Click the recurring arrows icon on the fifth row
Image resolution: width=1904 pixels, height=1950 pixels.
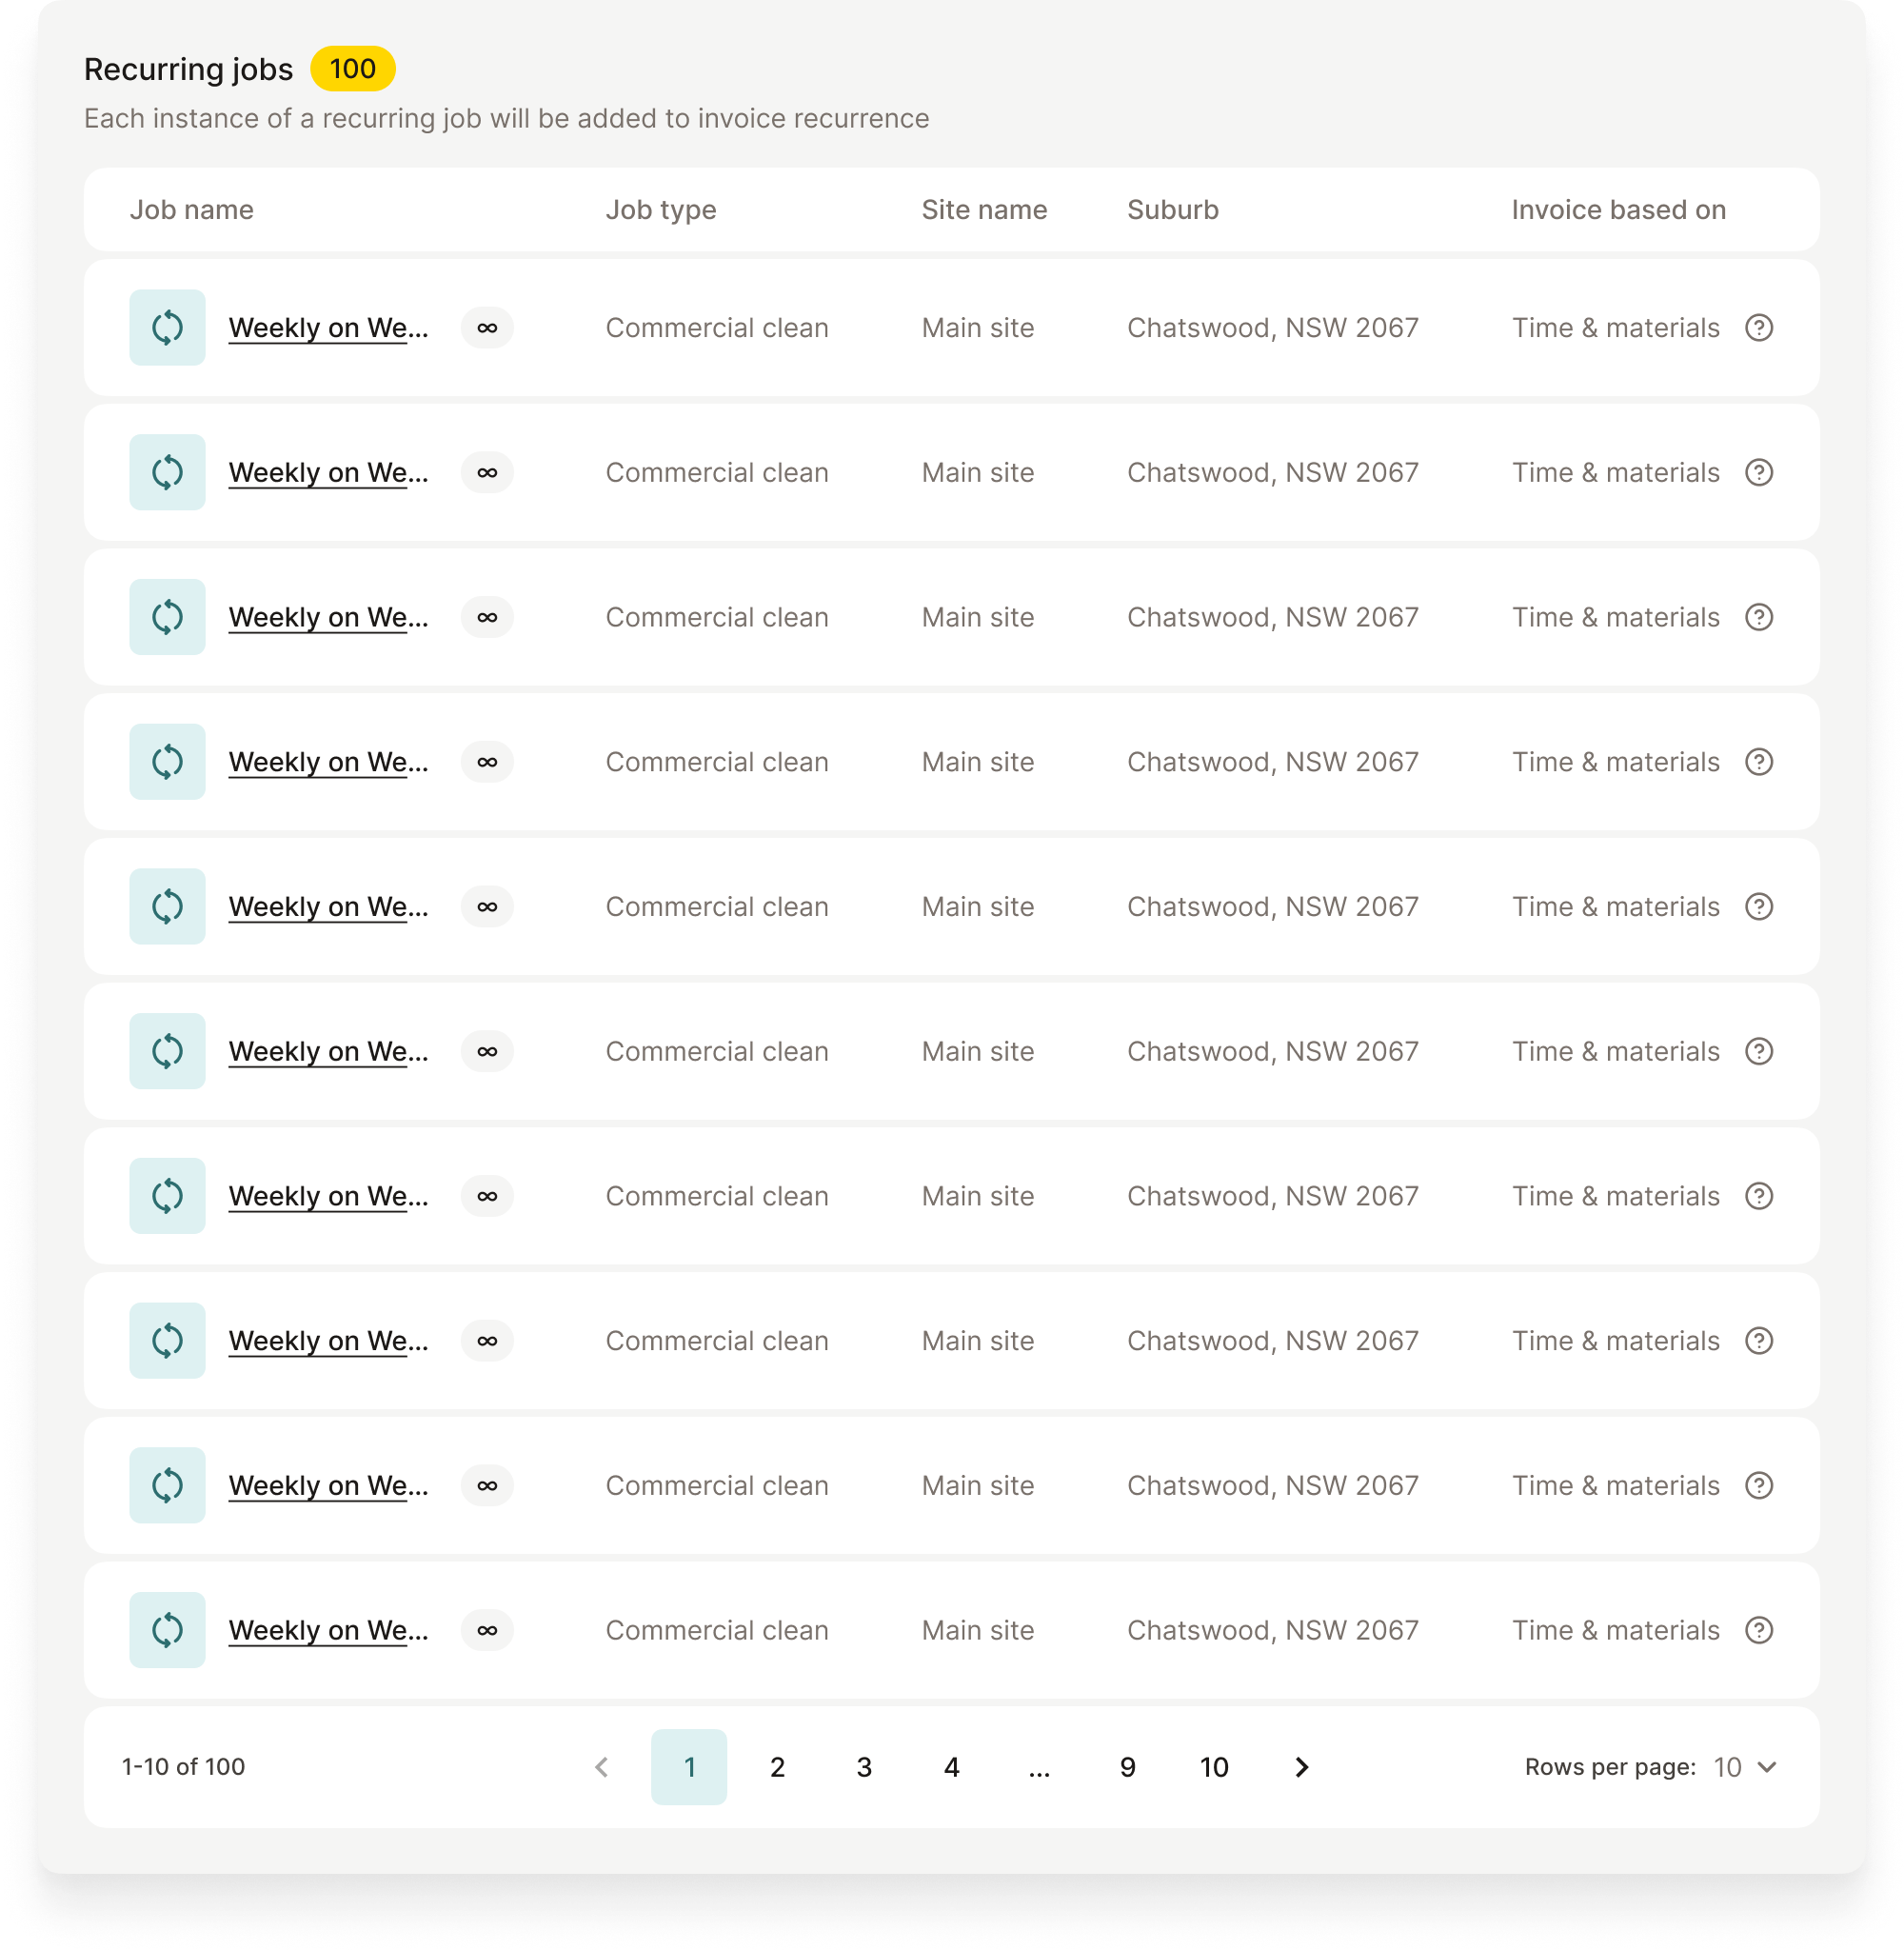[167, 906]
